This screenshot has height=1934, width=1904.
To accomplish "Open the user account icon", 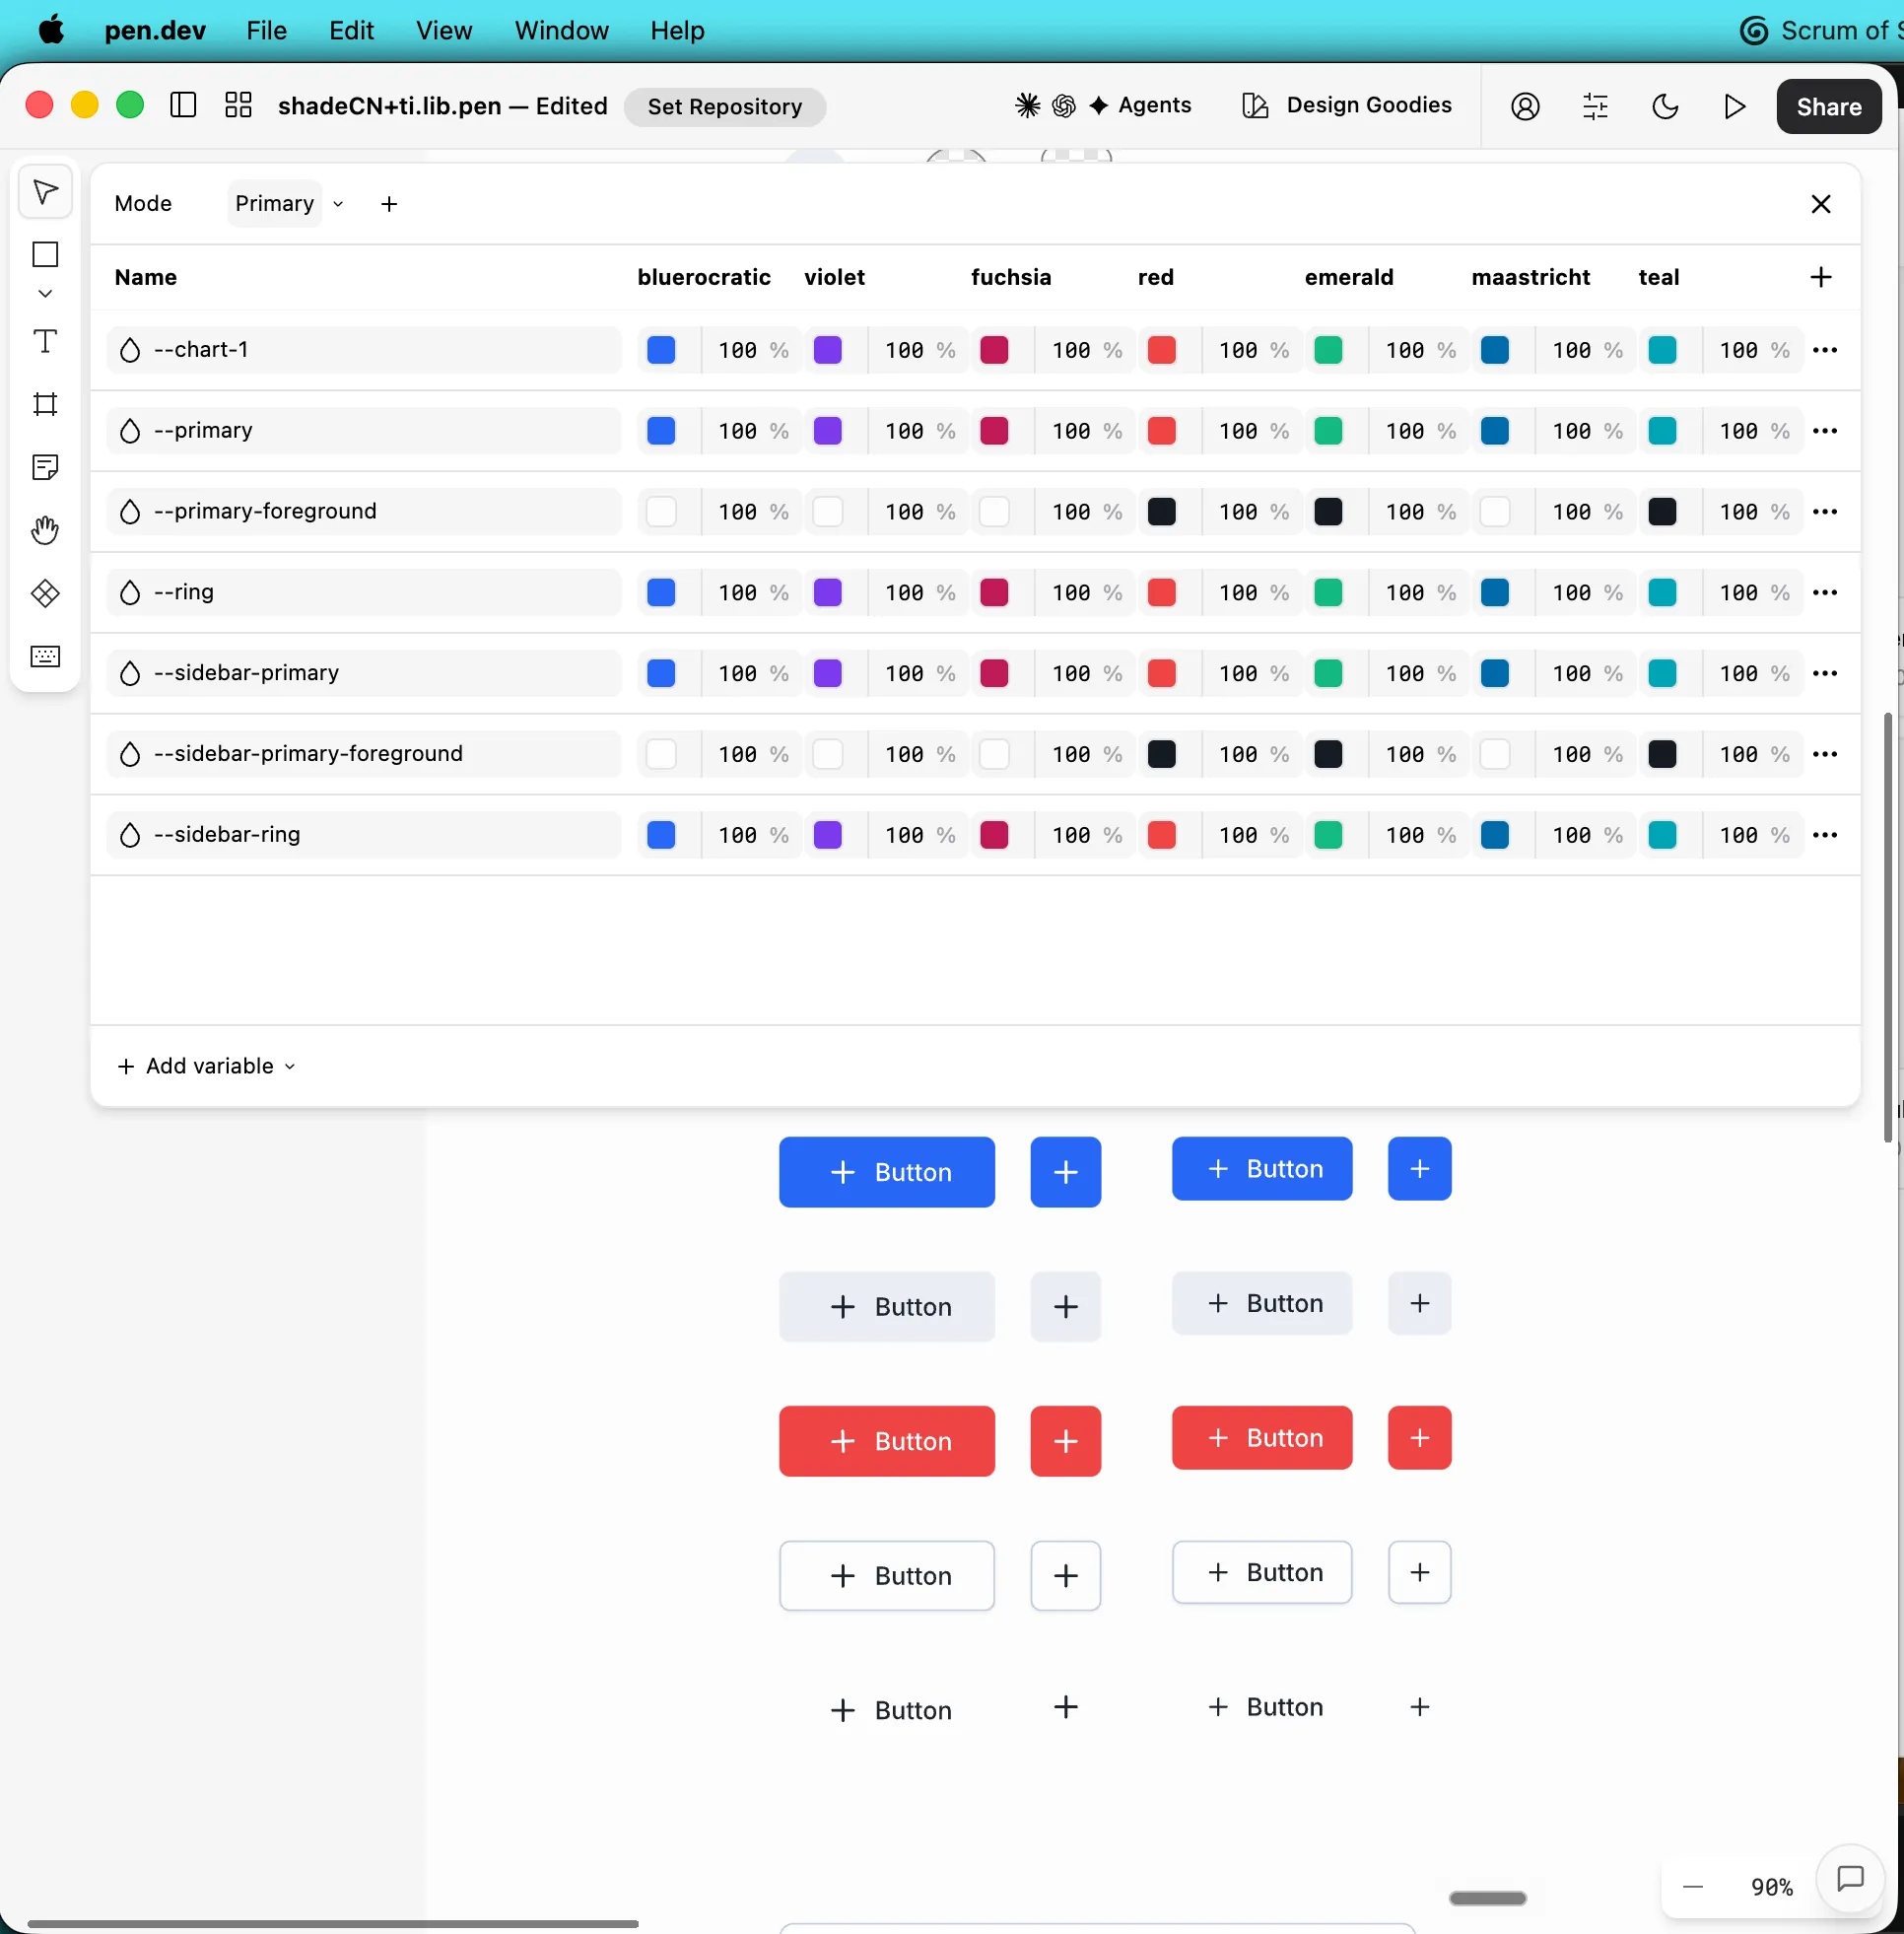I will point(1525,106).
